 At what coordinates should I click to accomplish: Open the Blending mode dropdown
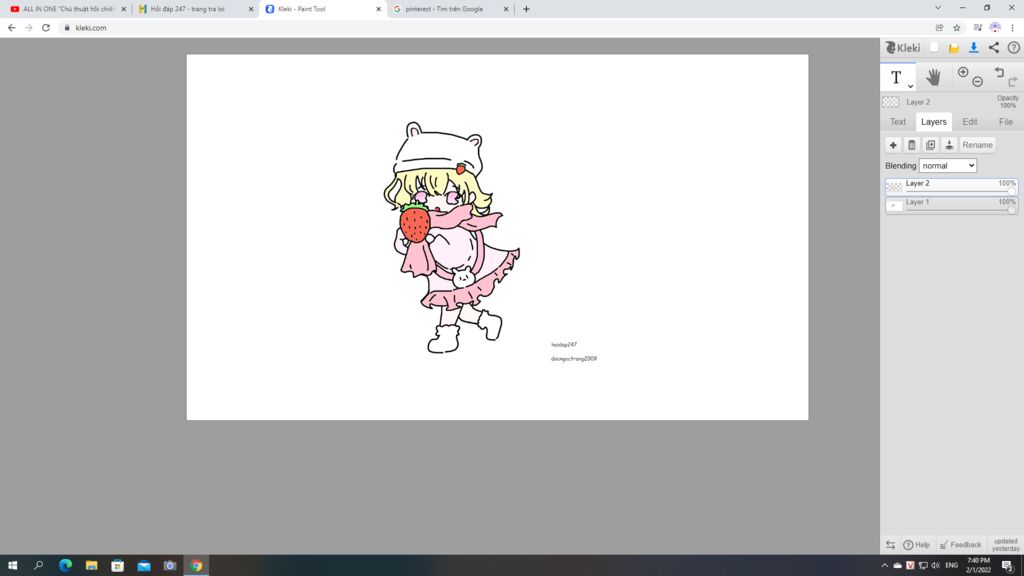(x=948, y=166)
